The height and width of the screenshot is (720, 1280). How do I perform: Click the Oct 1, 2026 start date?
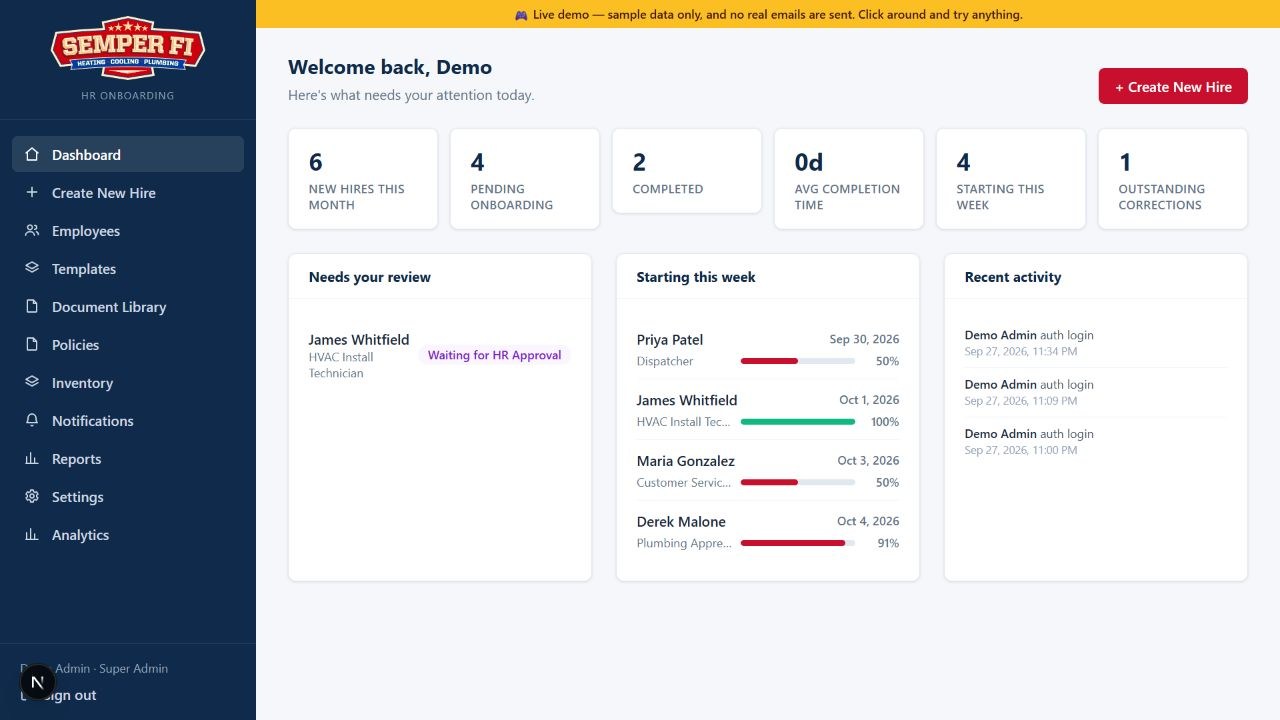tap(869, 400)
